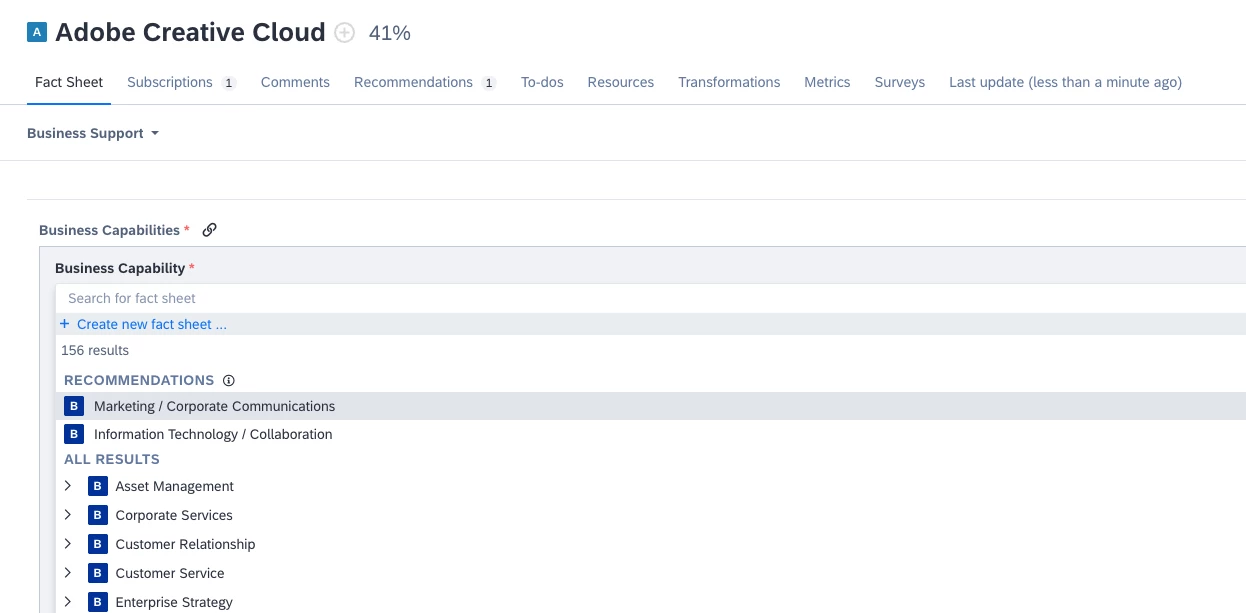Screen dimensions: 1246x613
Task: Switch to the Subscriptions tab
Action: coord(181,82)
